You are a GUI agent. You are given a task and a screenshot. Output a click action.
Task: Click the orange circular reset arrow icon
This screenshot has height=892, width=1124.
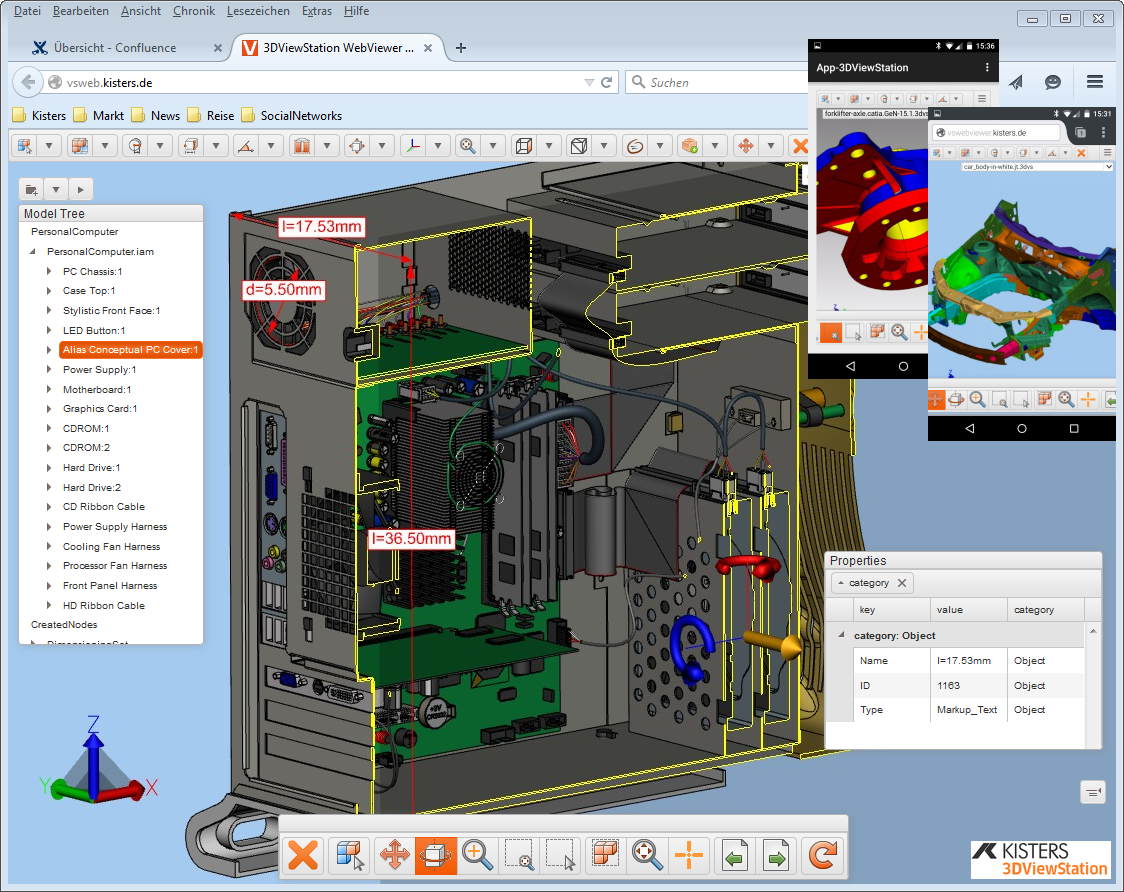(823, 856)
